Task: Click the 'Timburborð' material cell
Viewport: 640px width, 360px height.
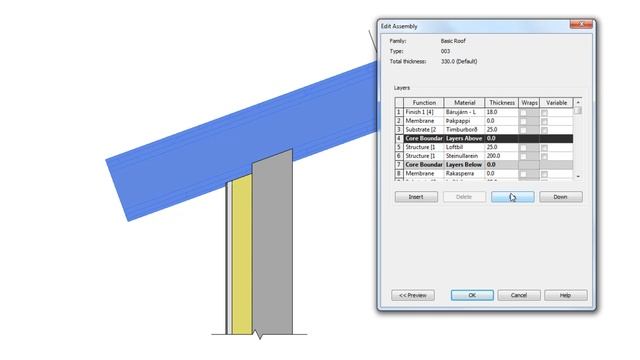Action: 464,129
